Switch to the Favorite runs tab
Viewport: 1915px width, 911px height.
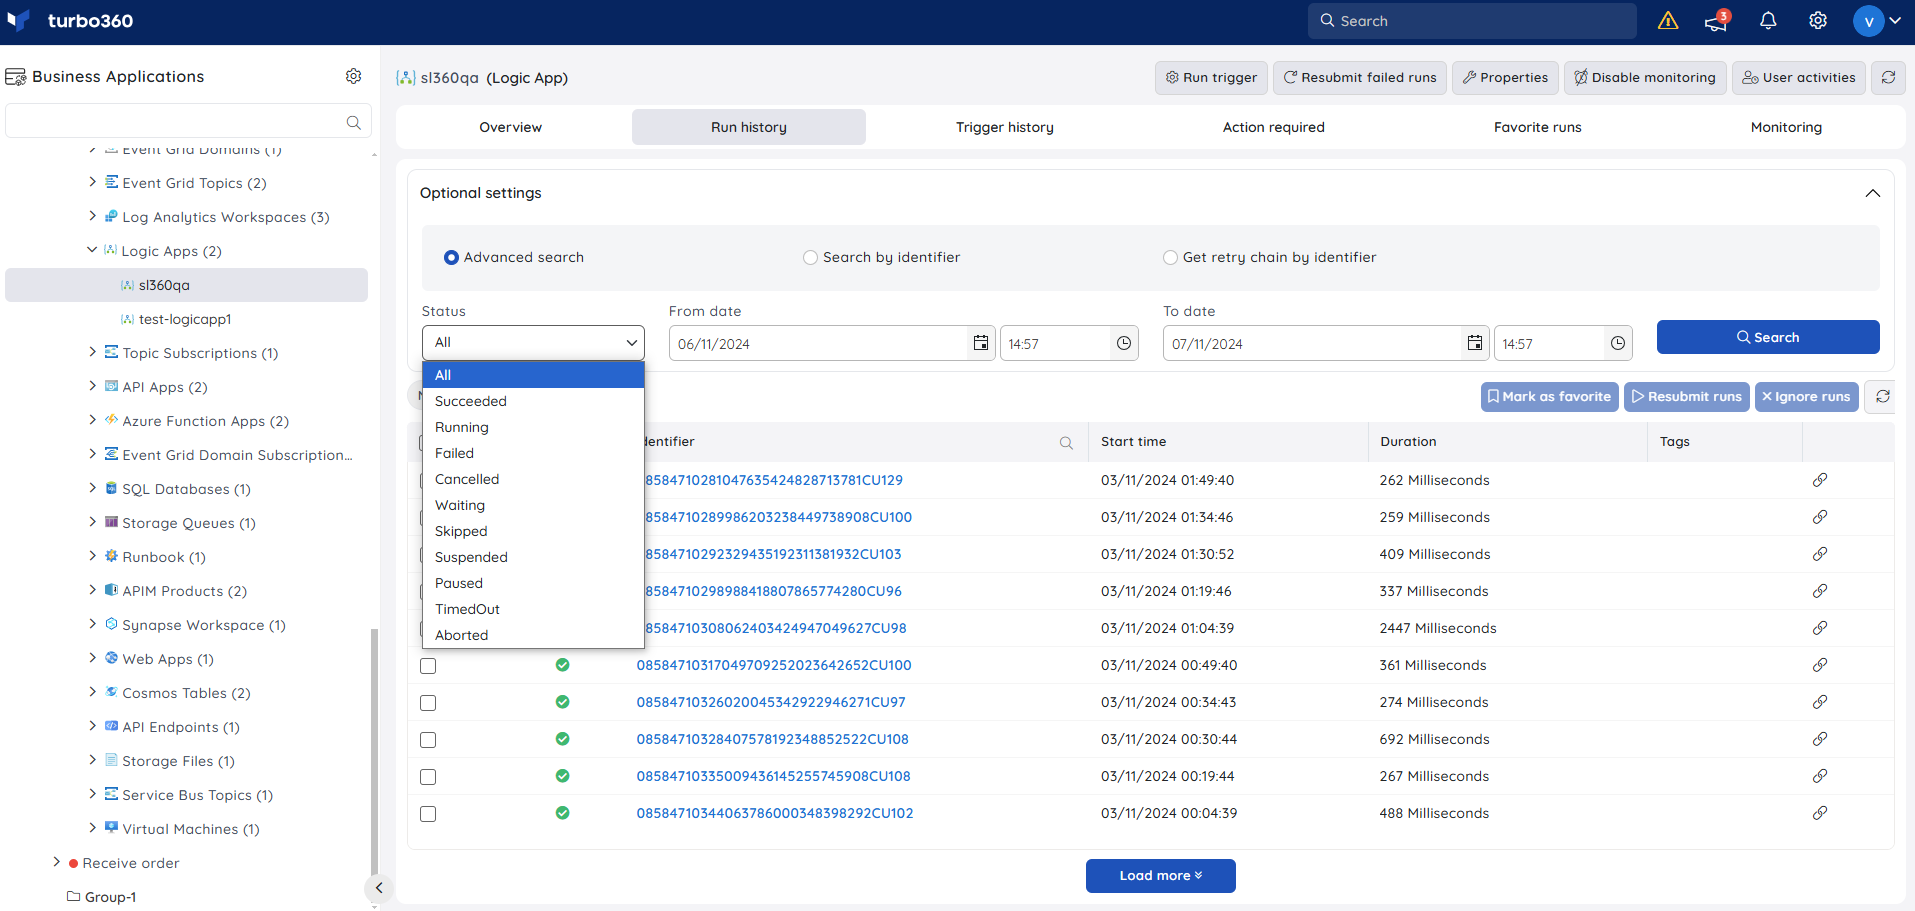[1538, 127]
